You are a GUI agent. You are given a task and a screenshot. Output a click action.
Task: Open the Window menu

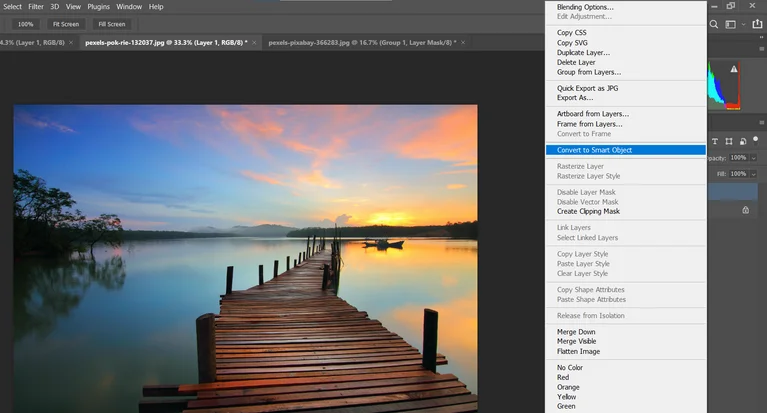point(129,6)
